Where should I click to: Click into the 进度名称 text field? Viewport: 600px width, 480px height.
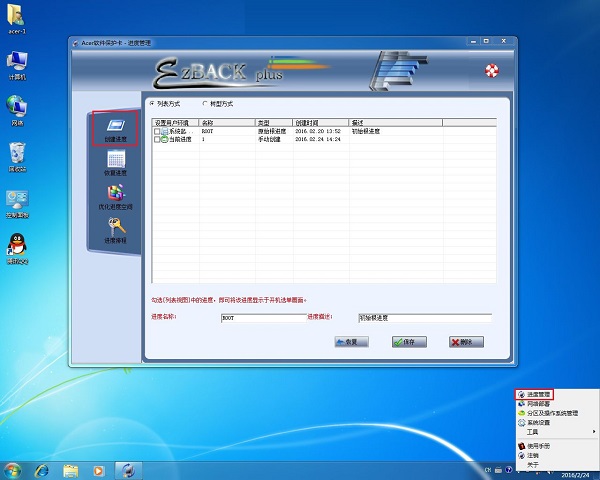click(x=262, y=317)
